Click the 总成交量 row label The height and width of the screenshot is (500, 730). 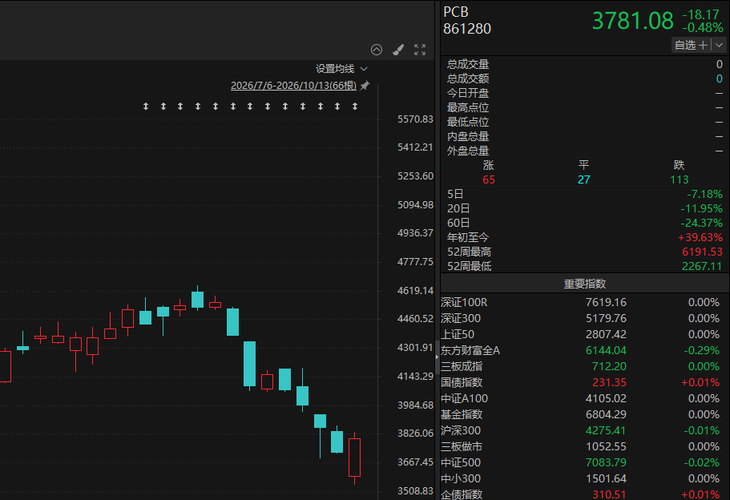[x=468, y=64]
